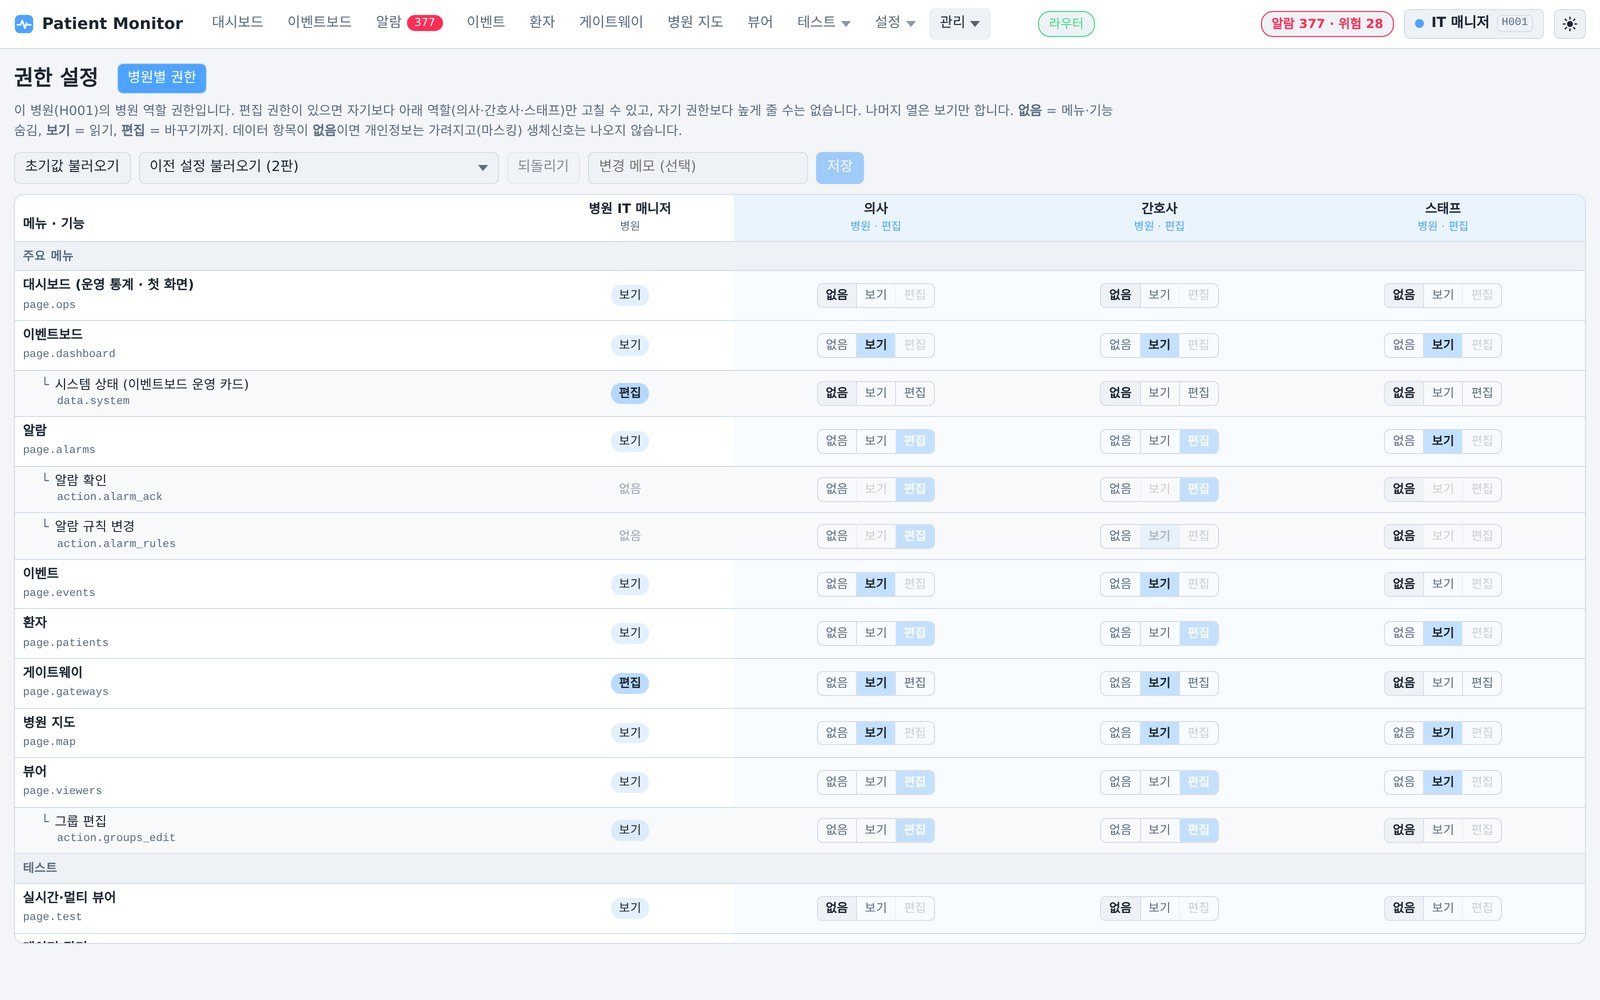
Task: Set 스태프 시스템 상태 permission to 편집
Action: tap(1482, 393)
